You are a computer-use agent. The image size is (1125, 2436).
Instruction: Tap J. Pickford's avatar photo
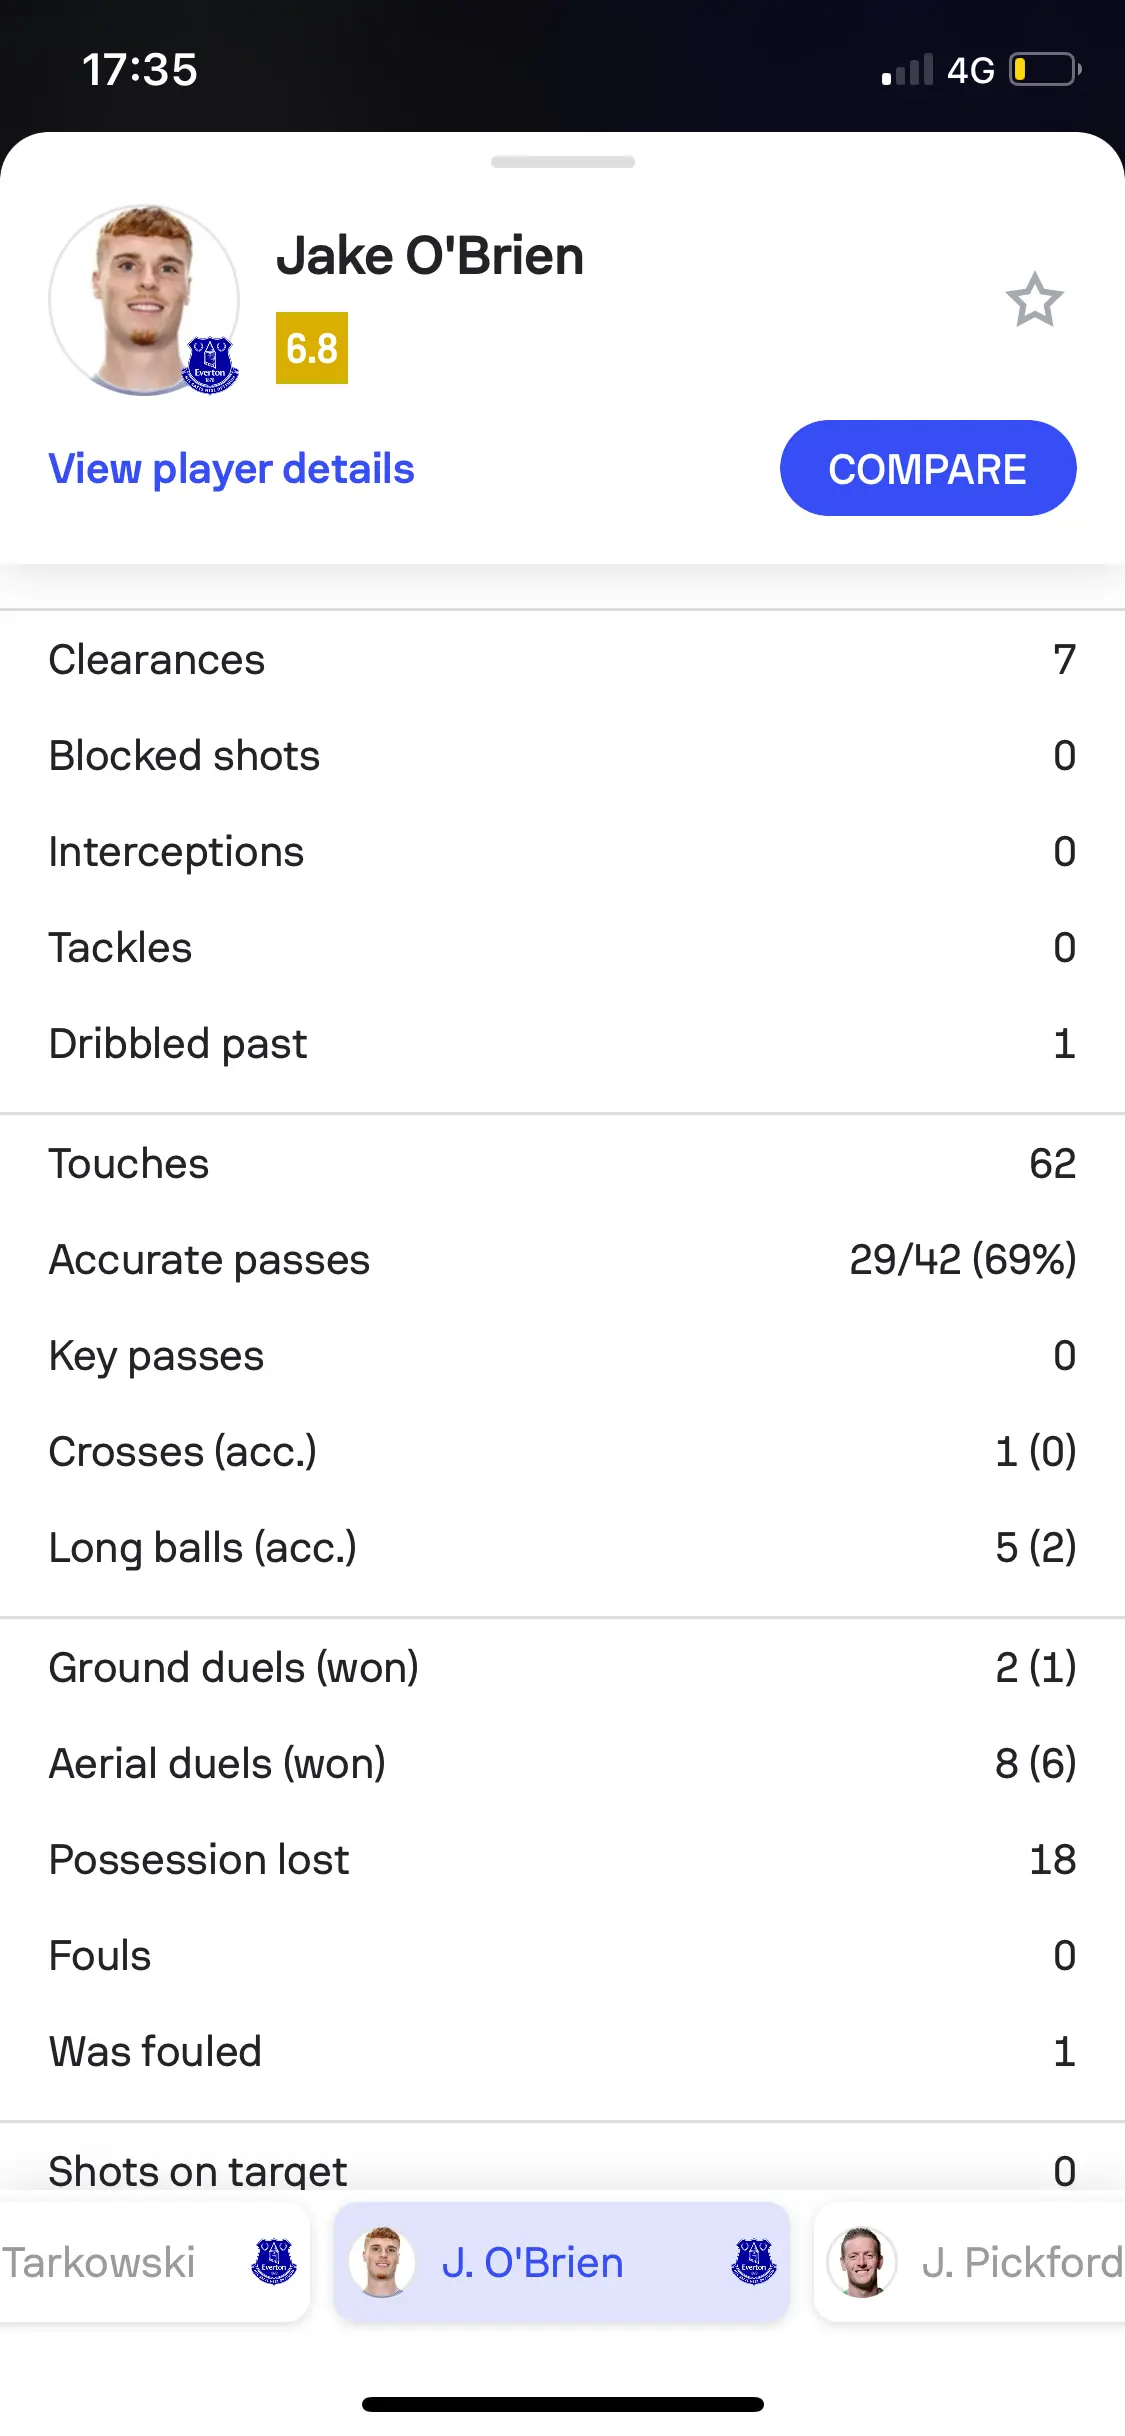coord(861,2262)
